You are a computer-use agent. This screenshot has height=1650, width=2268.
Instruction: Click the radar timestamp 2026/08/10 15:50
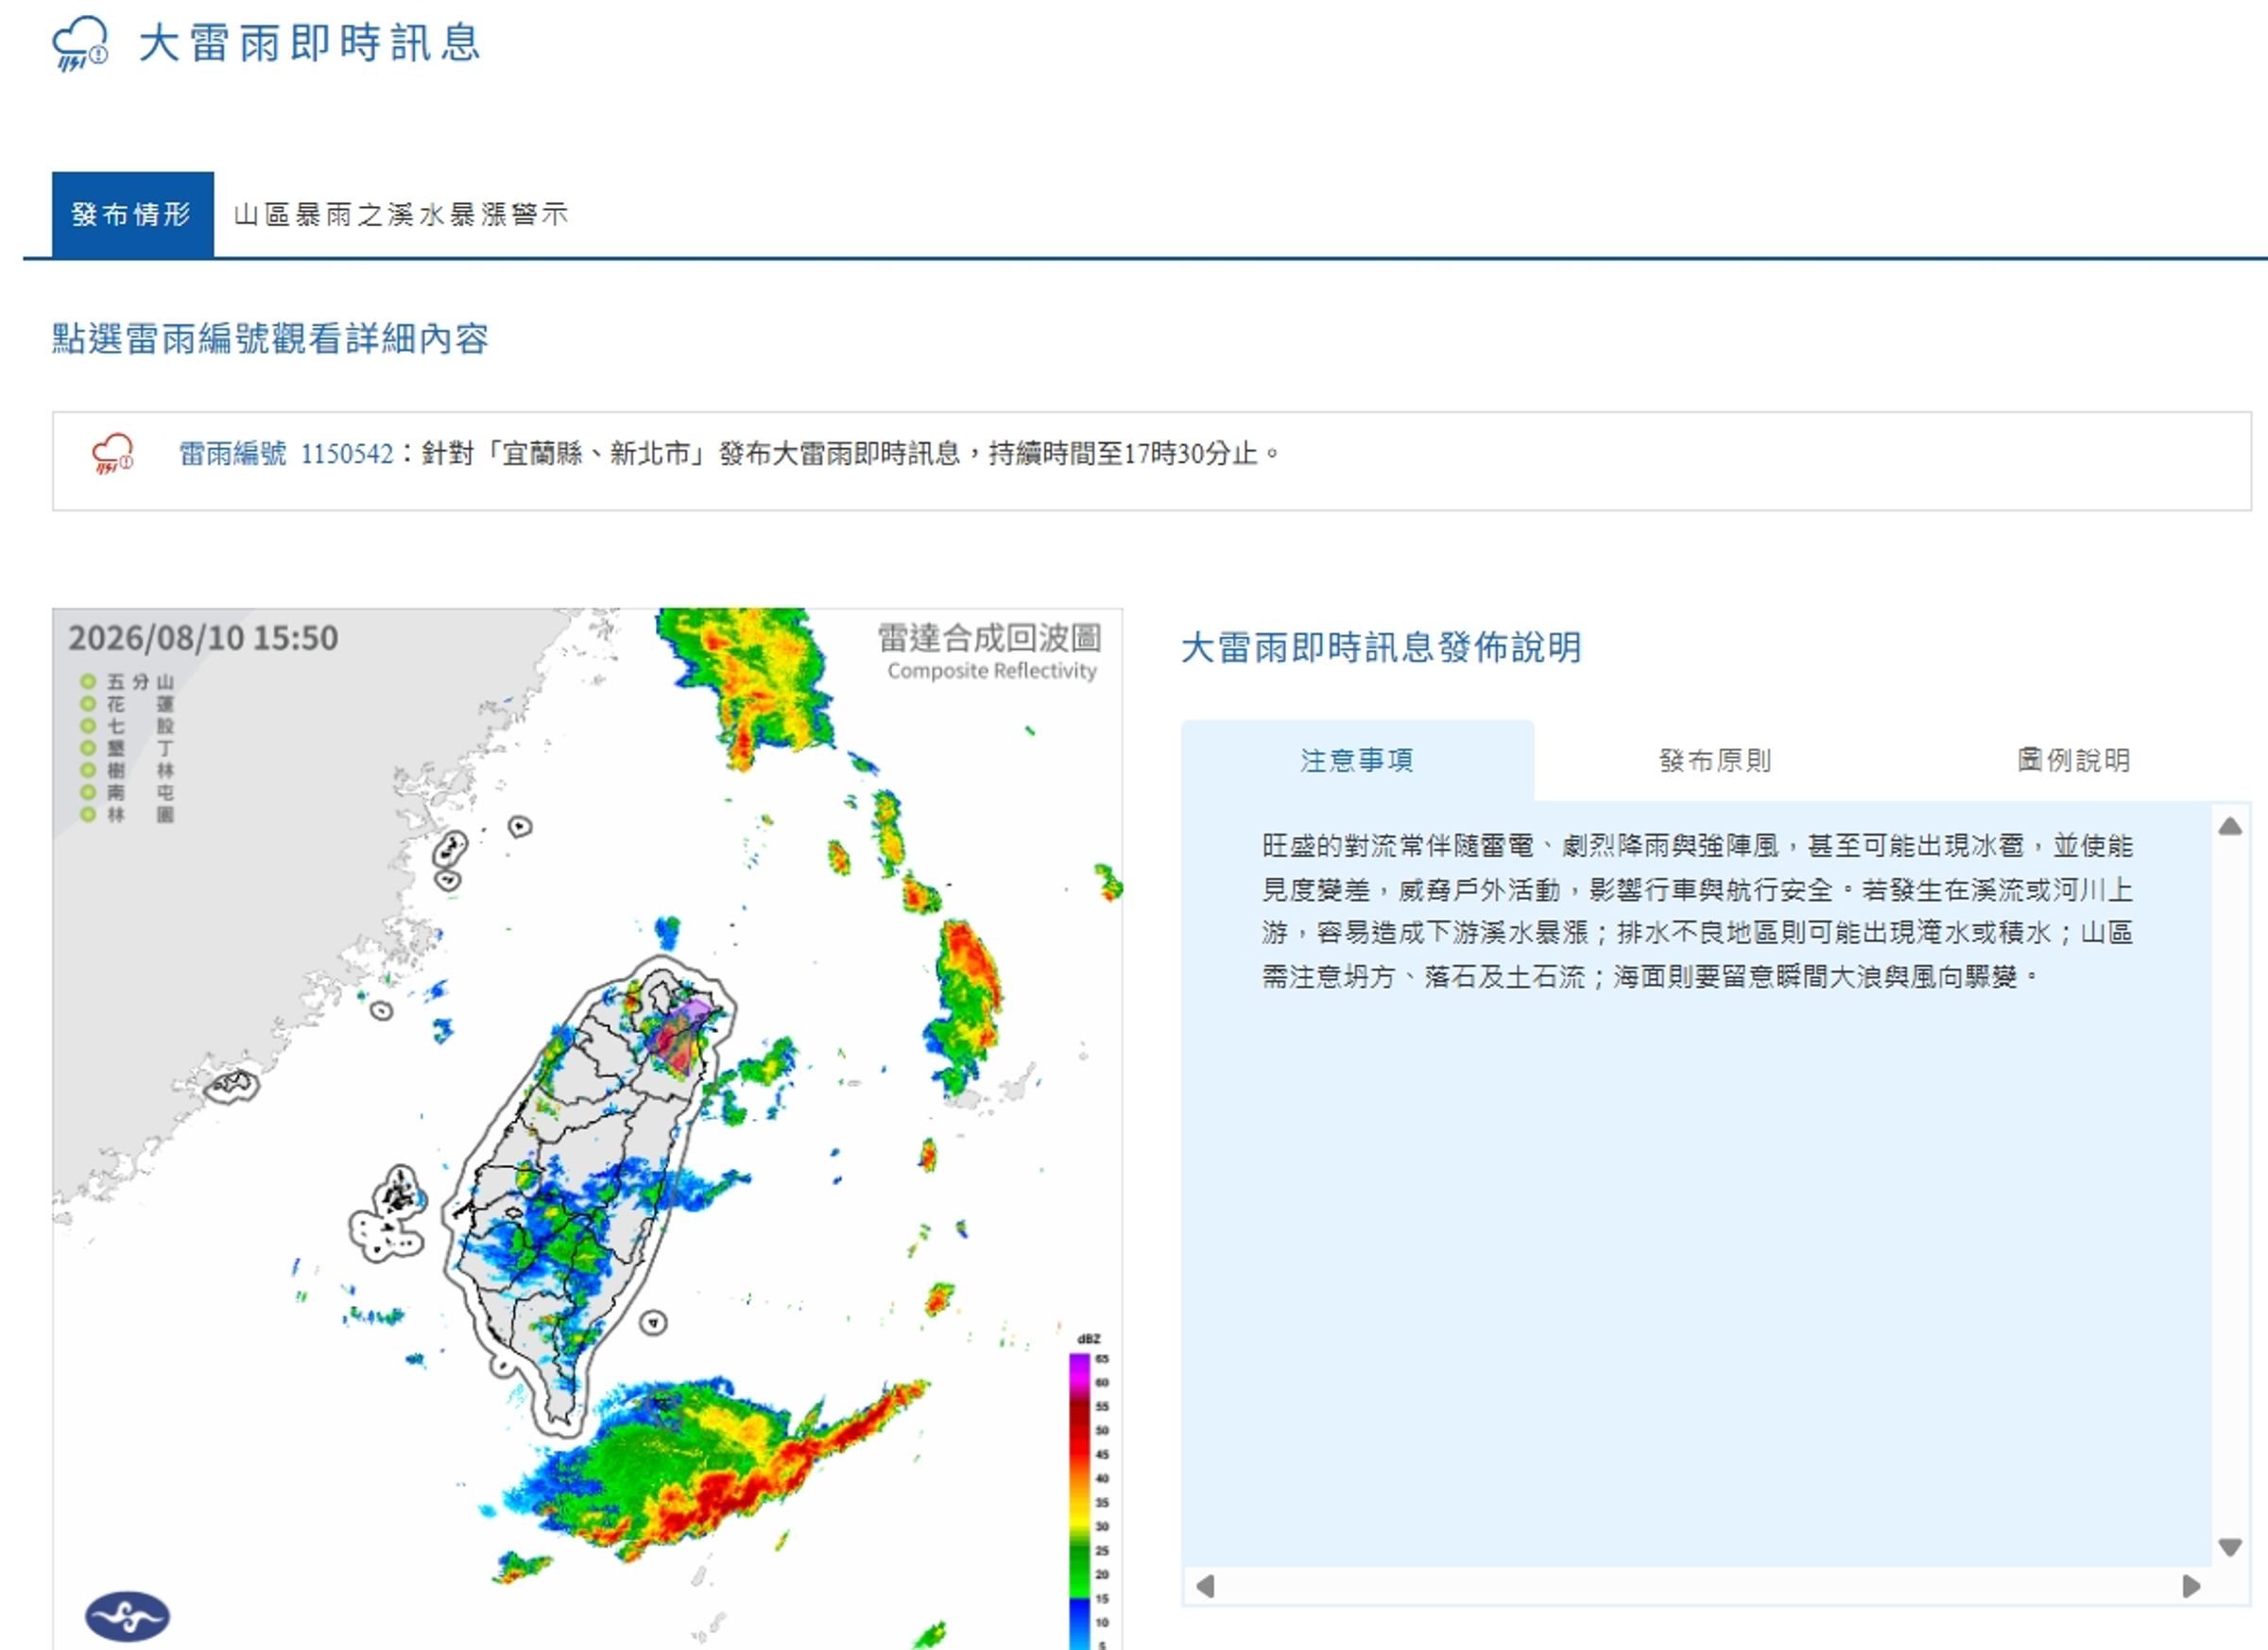(203, 638)
